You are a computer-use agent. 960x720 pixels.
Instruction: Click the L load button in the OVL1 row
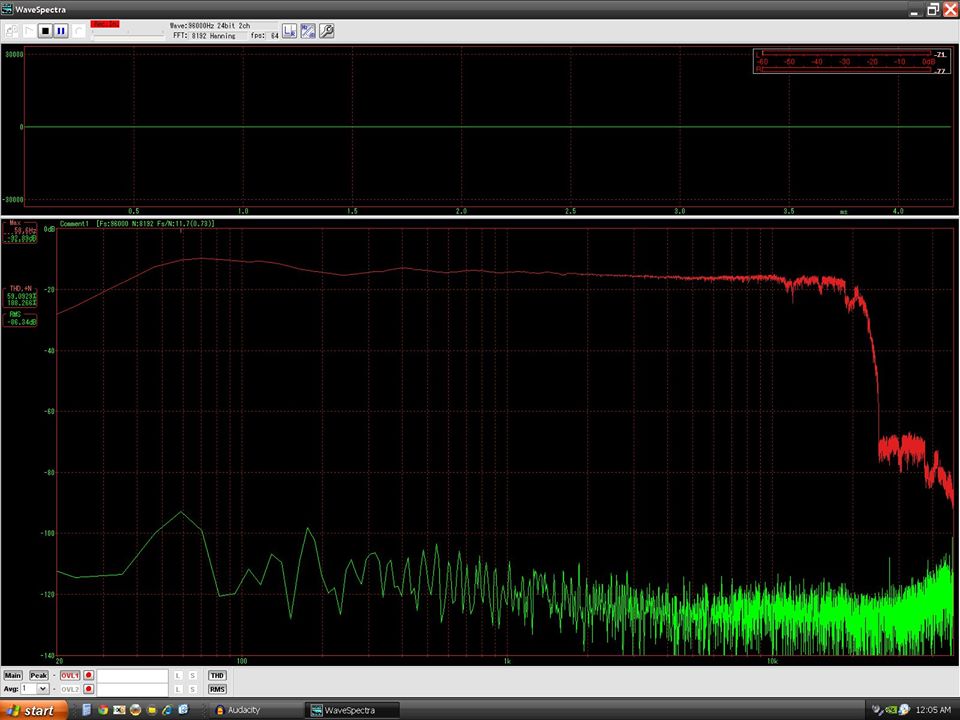pyautogui.click(x=178, y=675)
